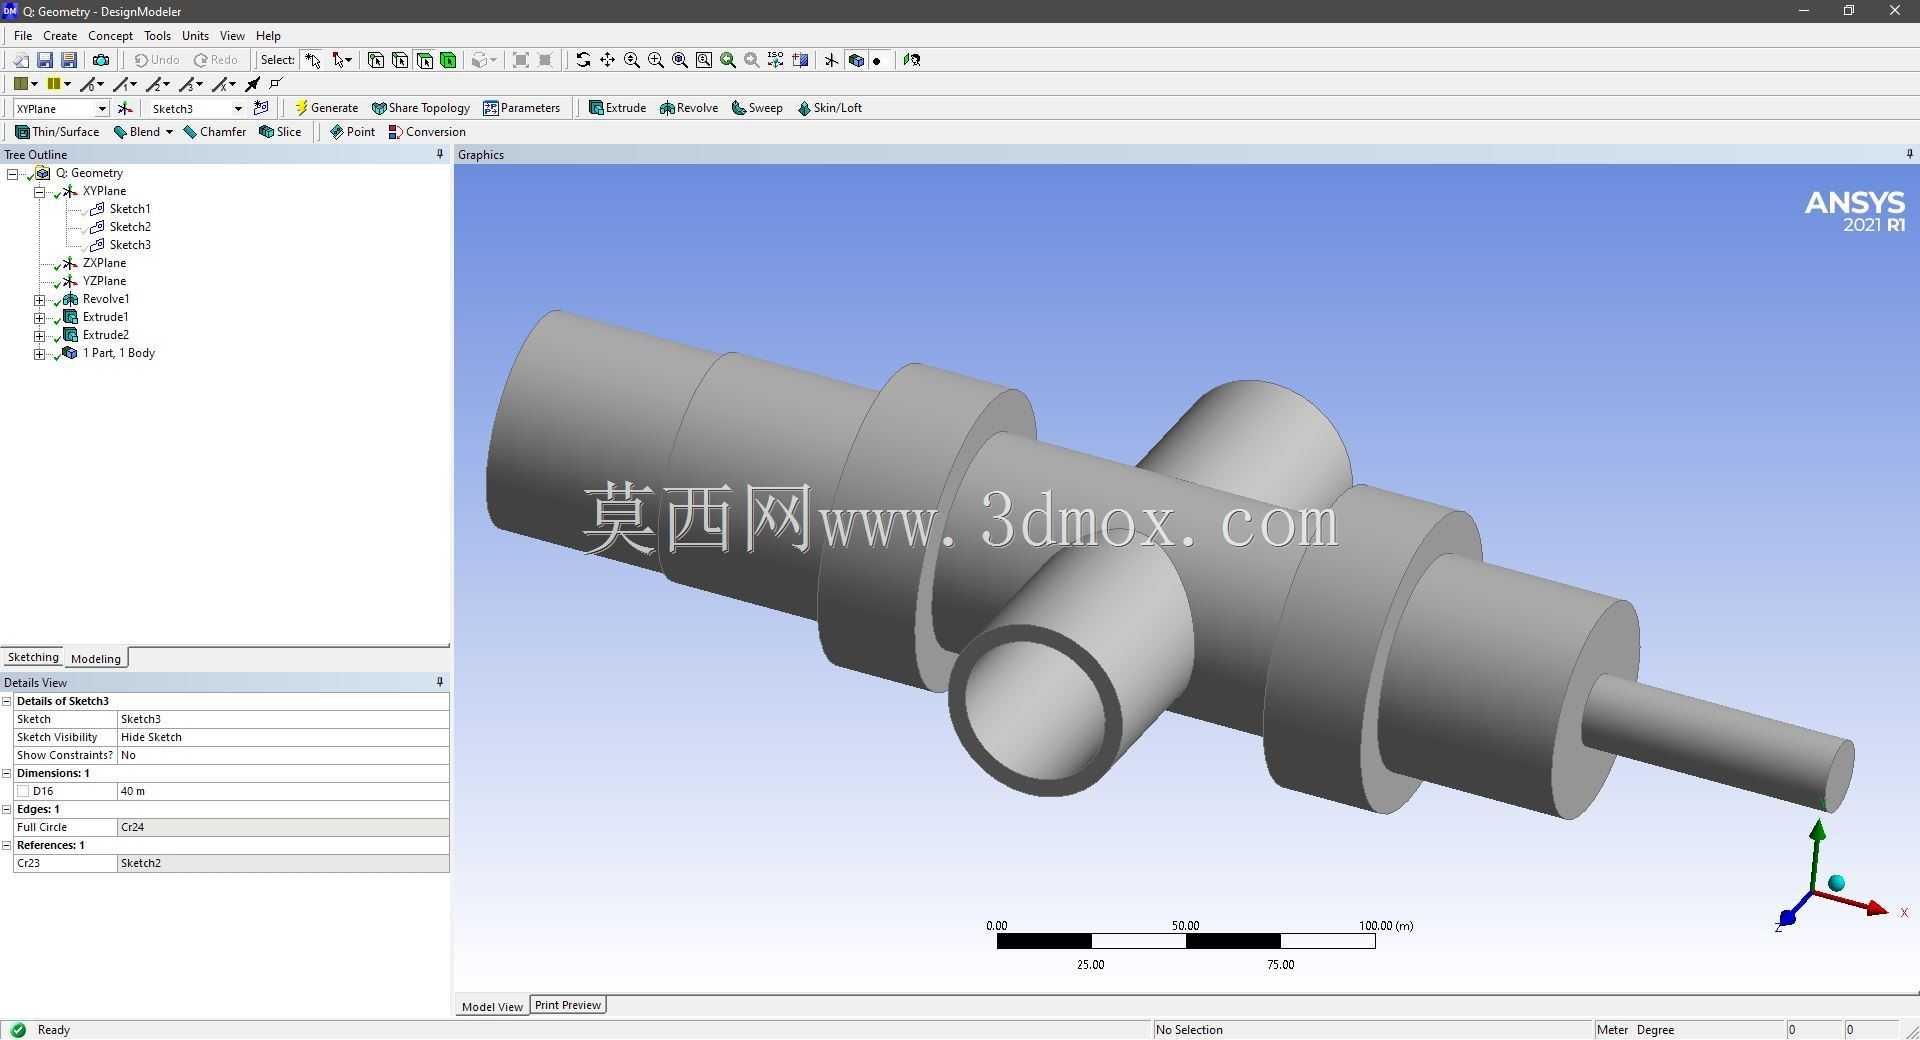The height and width of the screenshot is (1040, 1920).
Task: Capture image with the camera icon
Action: point(101,60)
